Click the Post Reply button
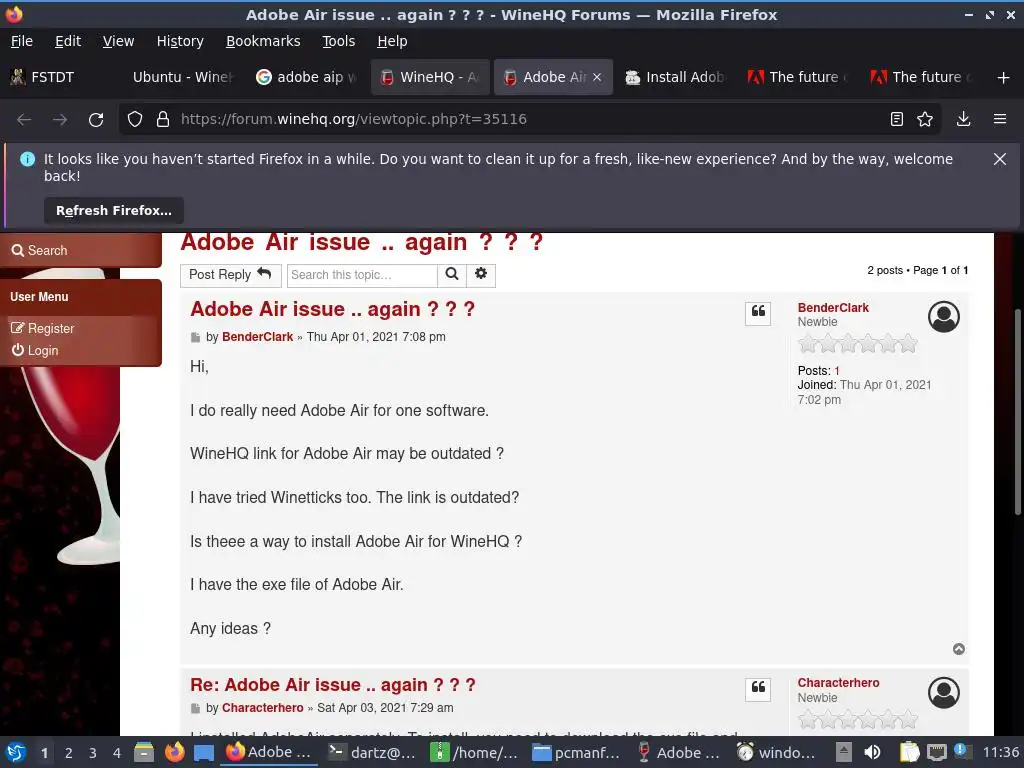This screenshot has width=1024, height=768. point(231,275)
